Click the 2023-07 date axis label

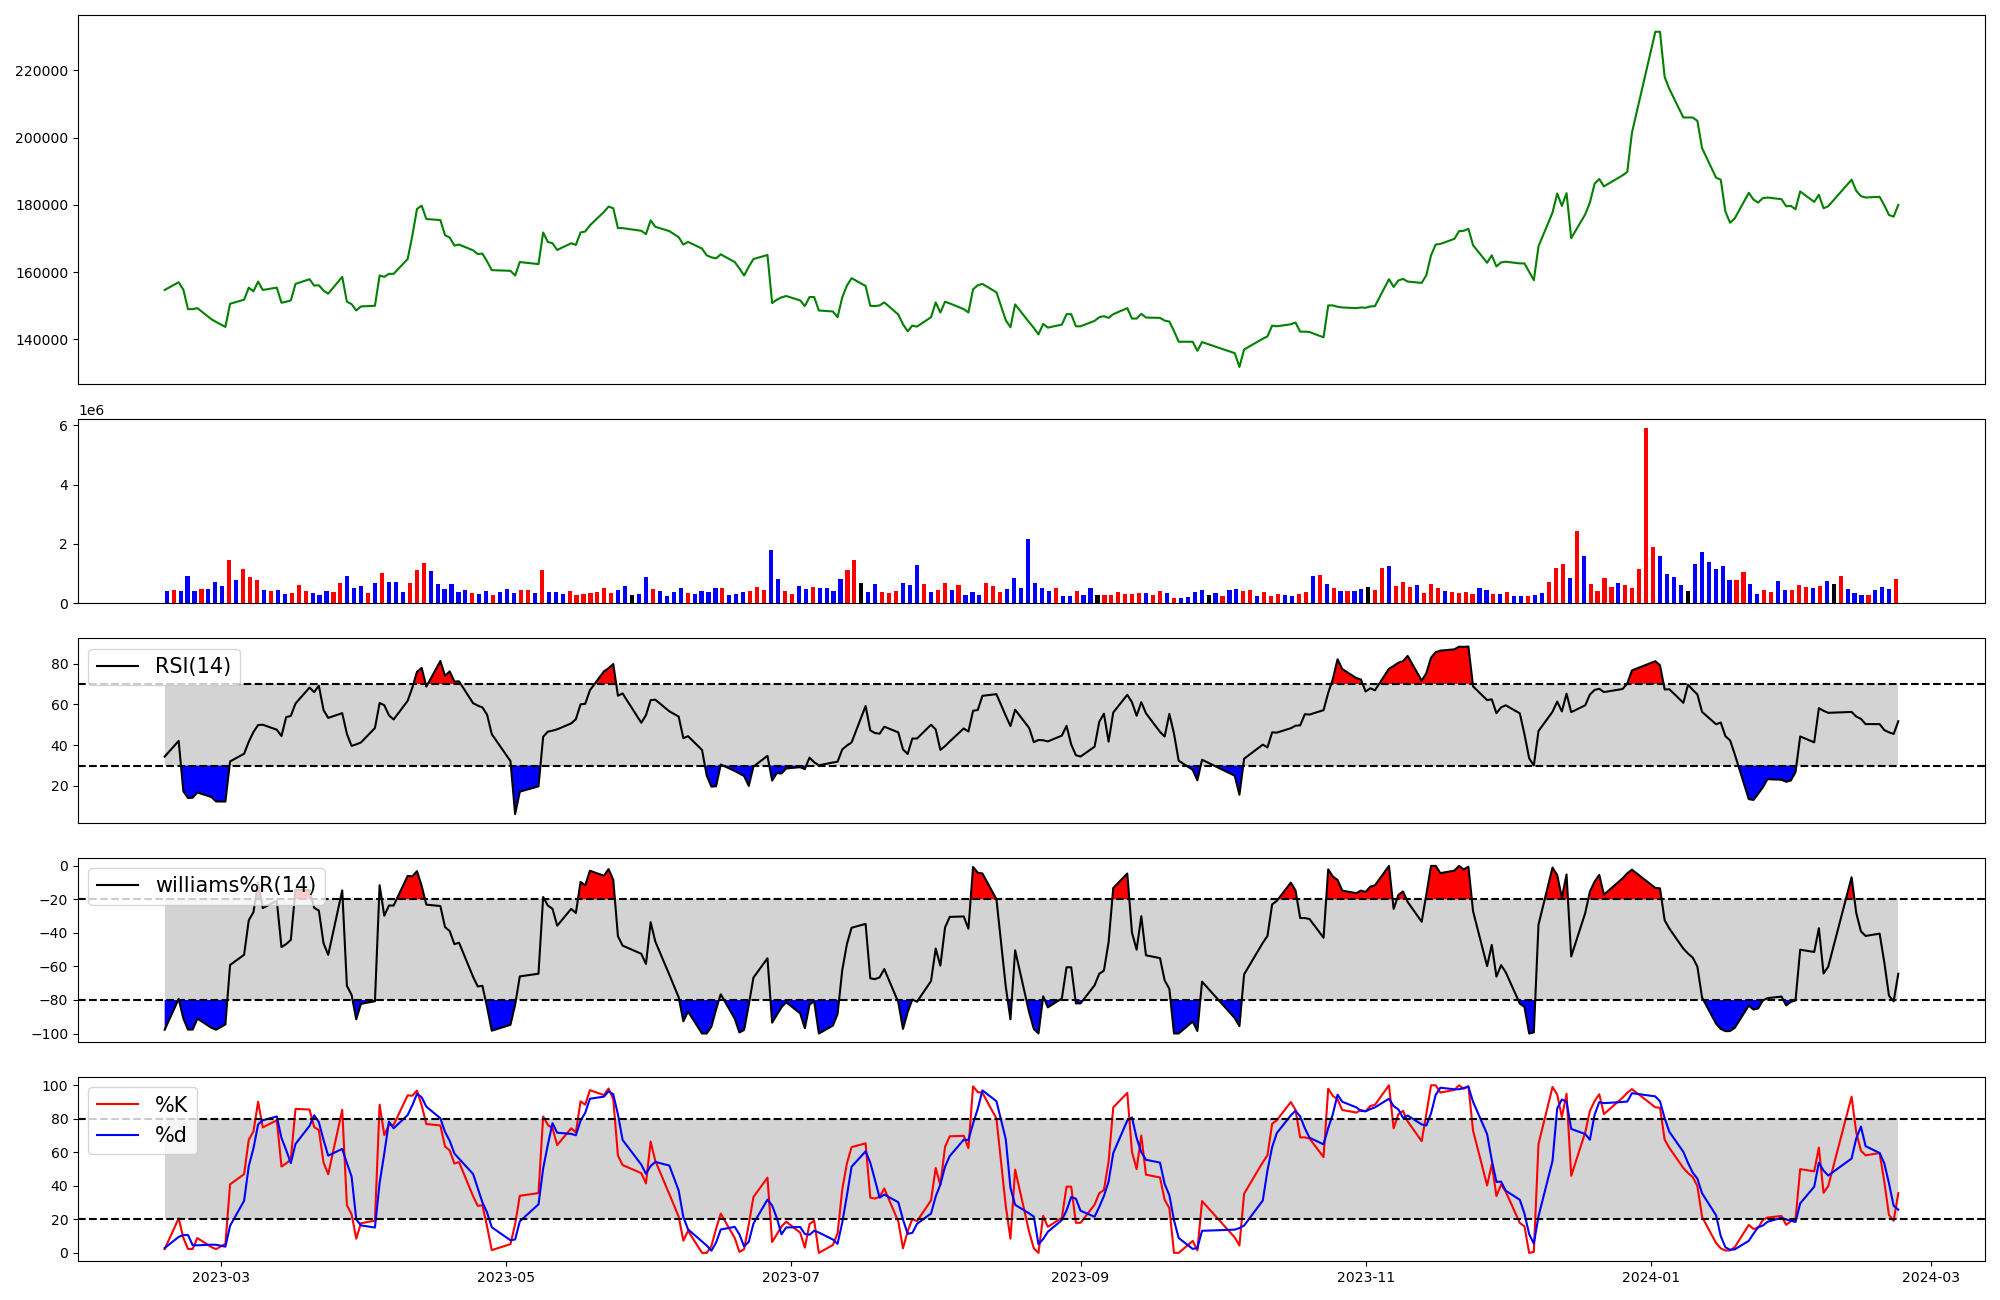pos(791,1277)
